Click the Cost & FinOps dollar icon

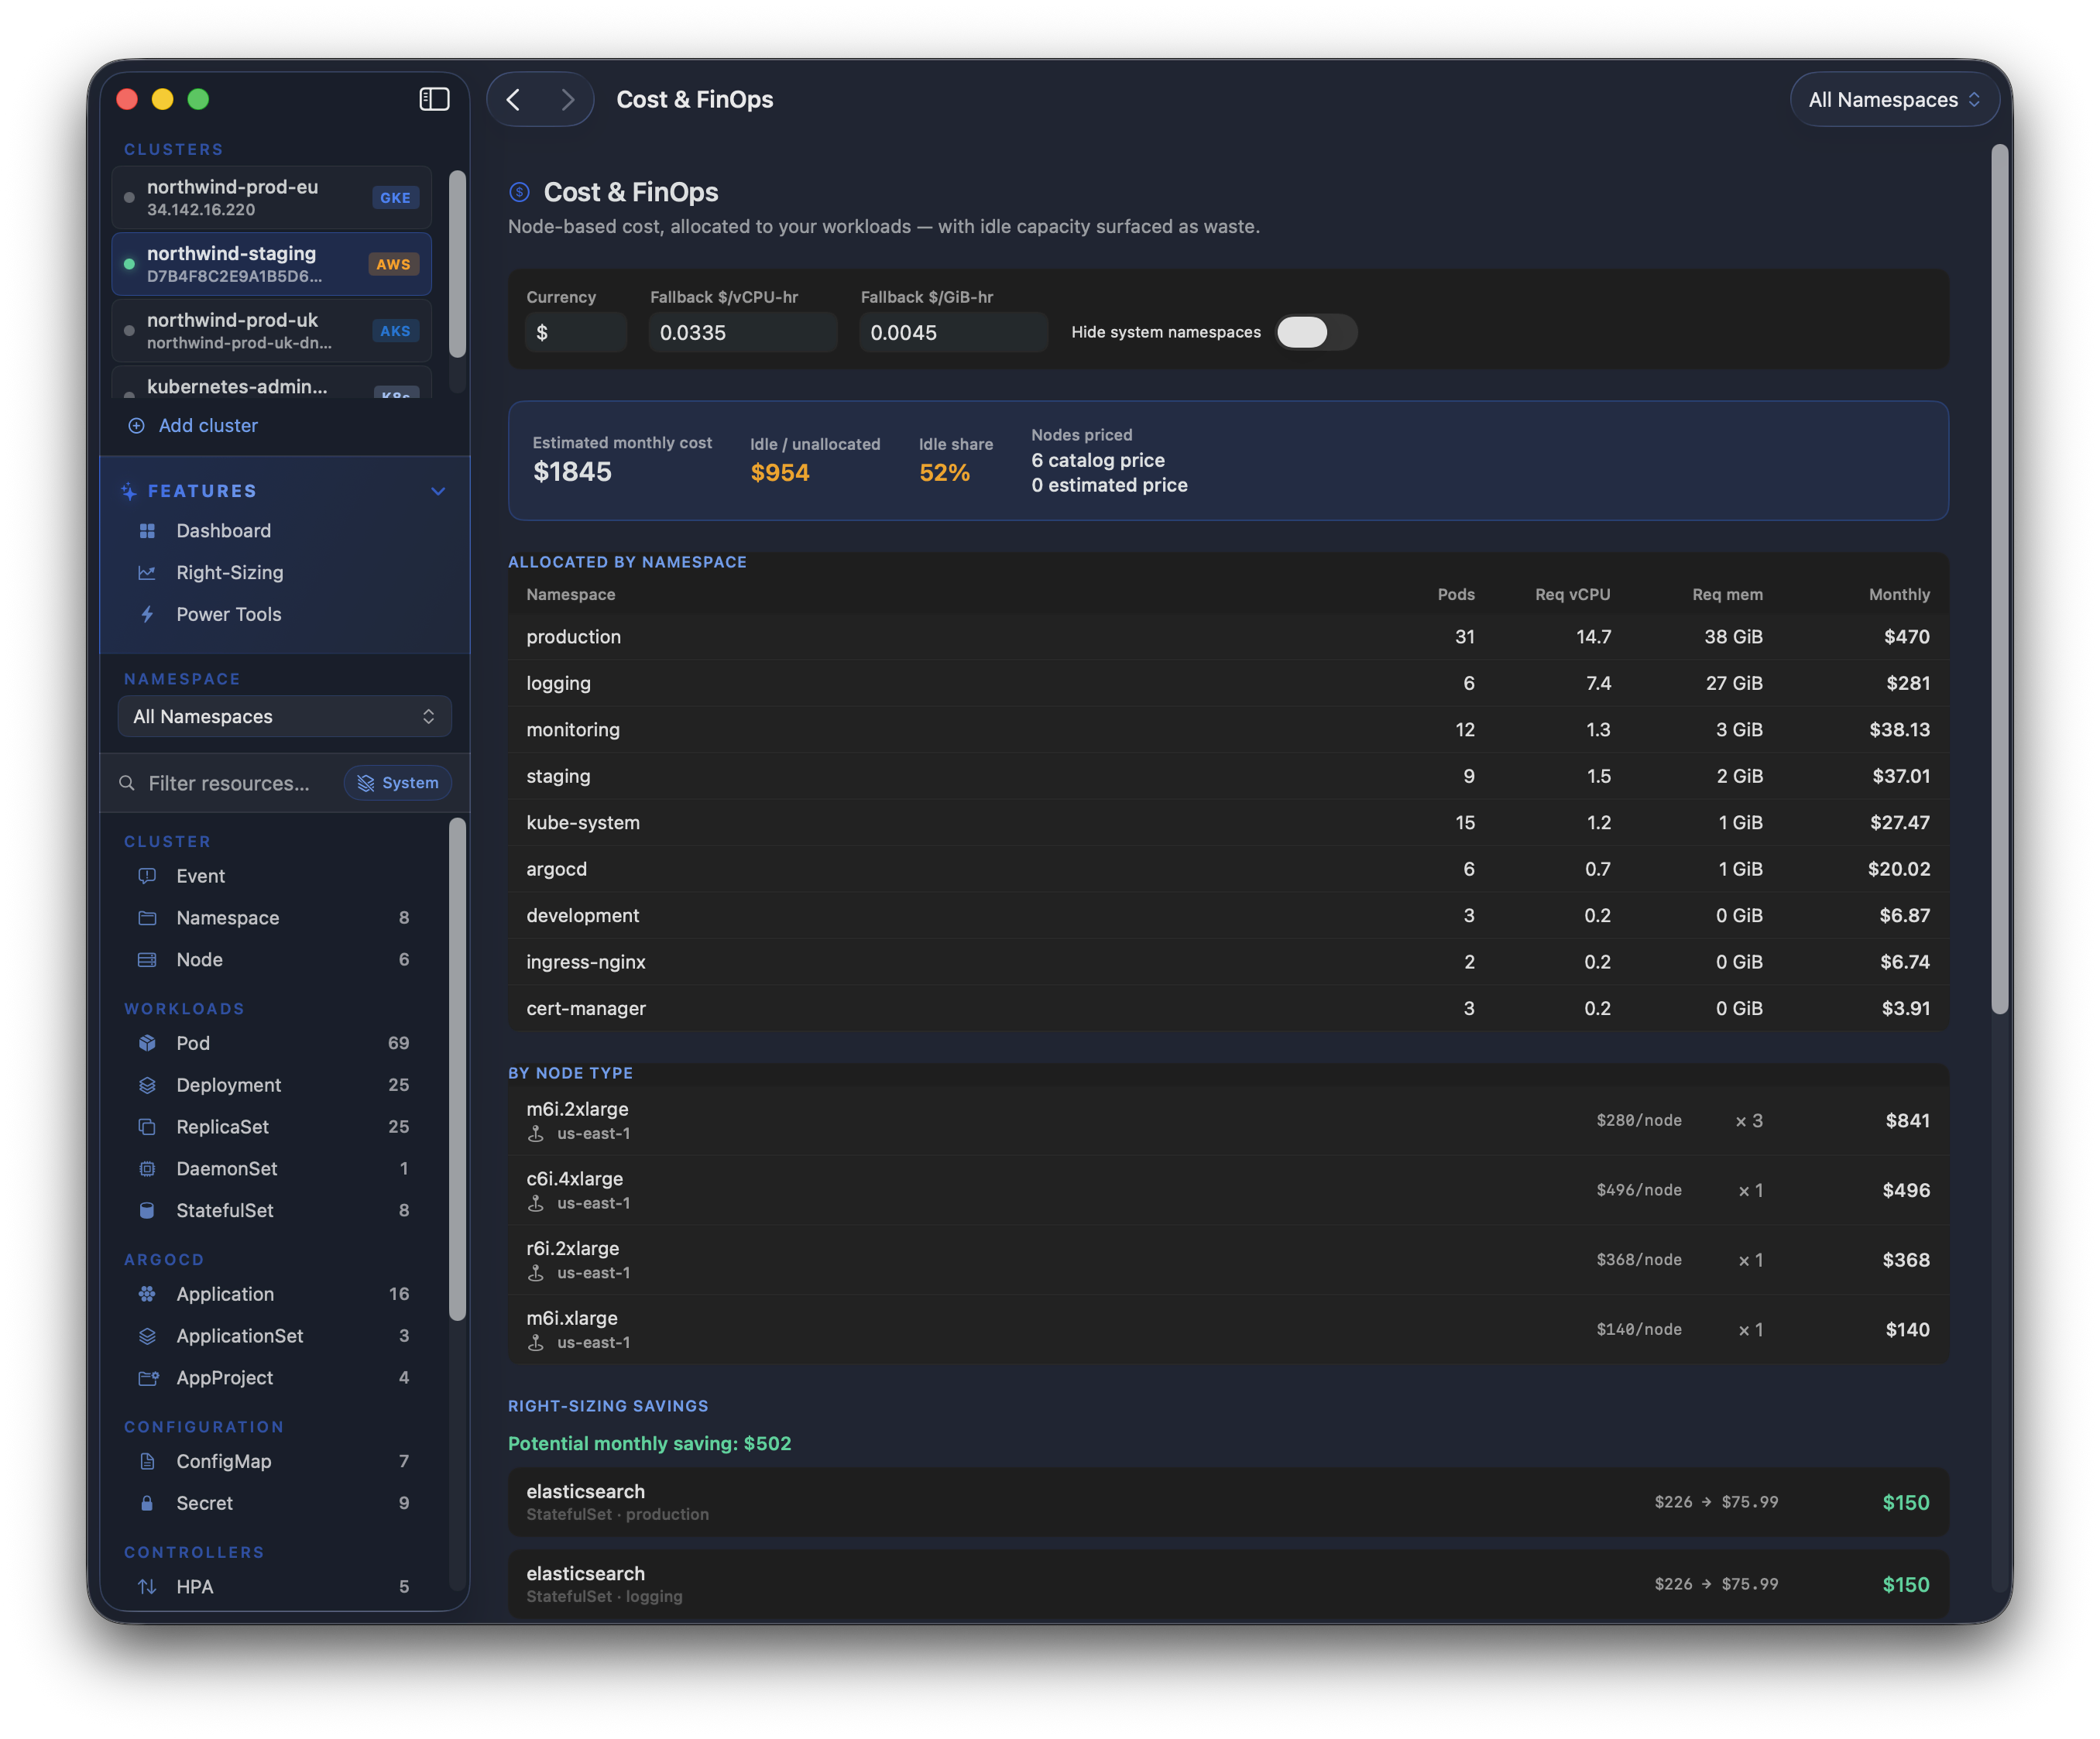519,192
